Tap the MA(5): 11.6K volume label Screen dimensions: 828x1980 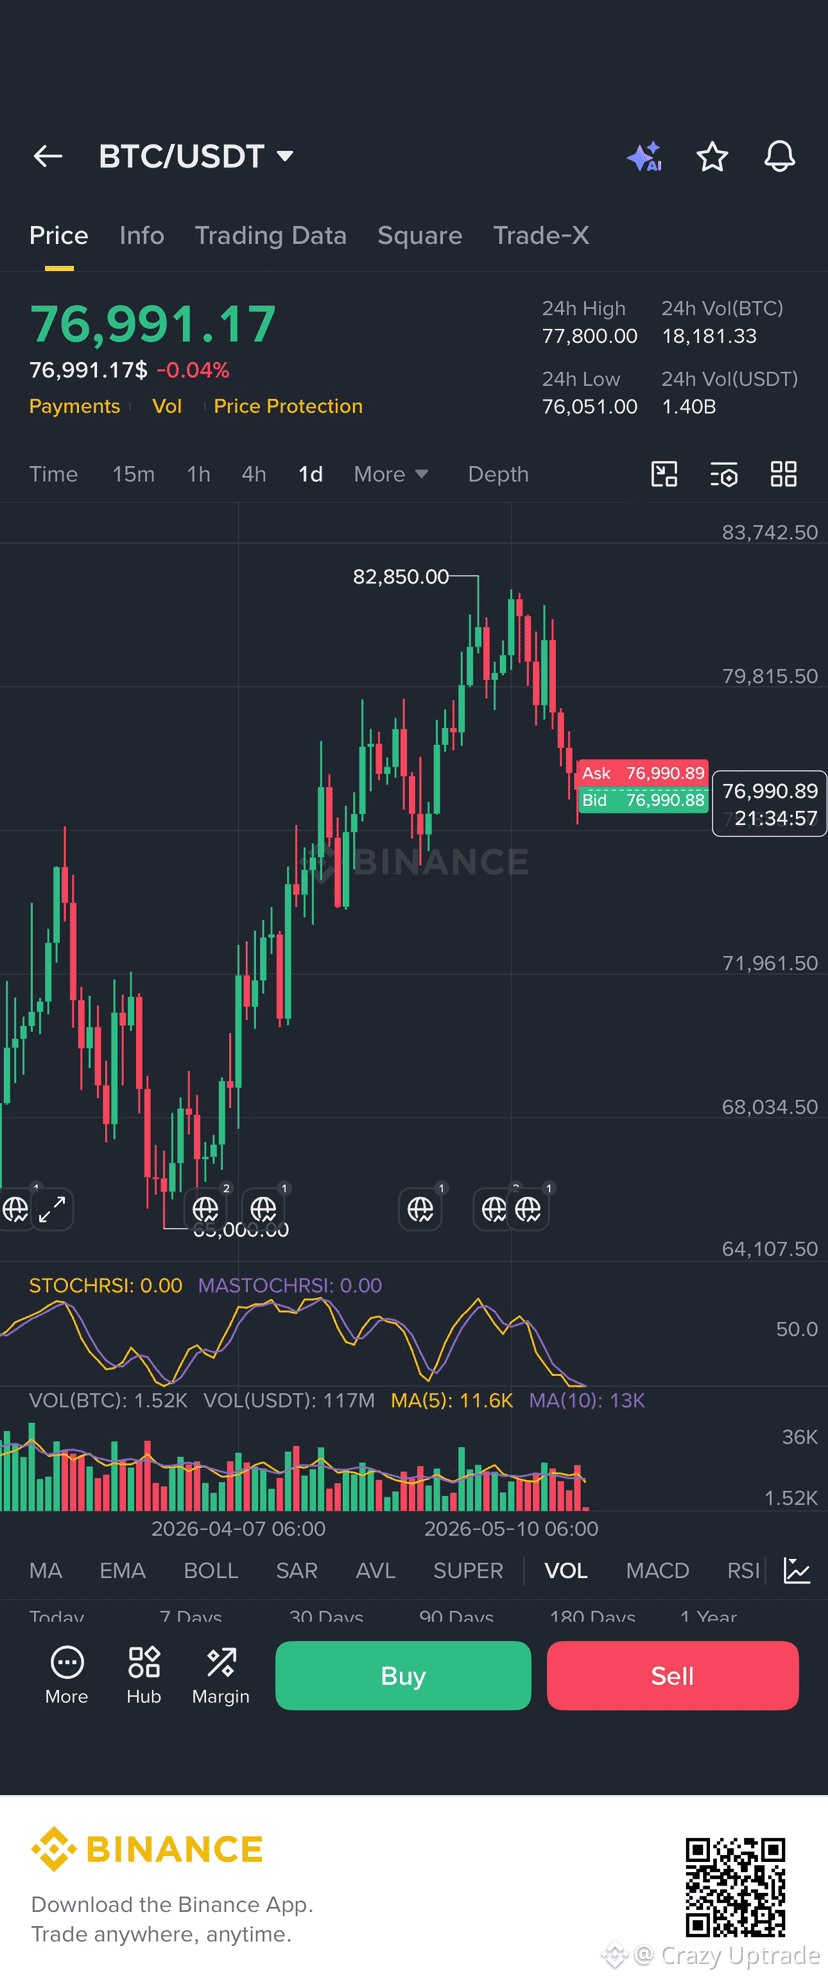coord(452,1400)
